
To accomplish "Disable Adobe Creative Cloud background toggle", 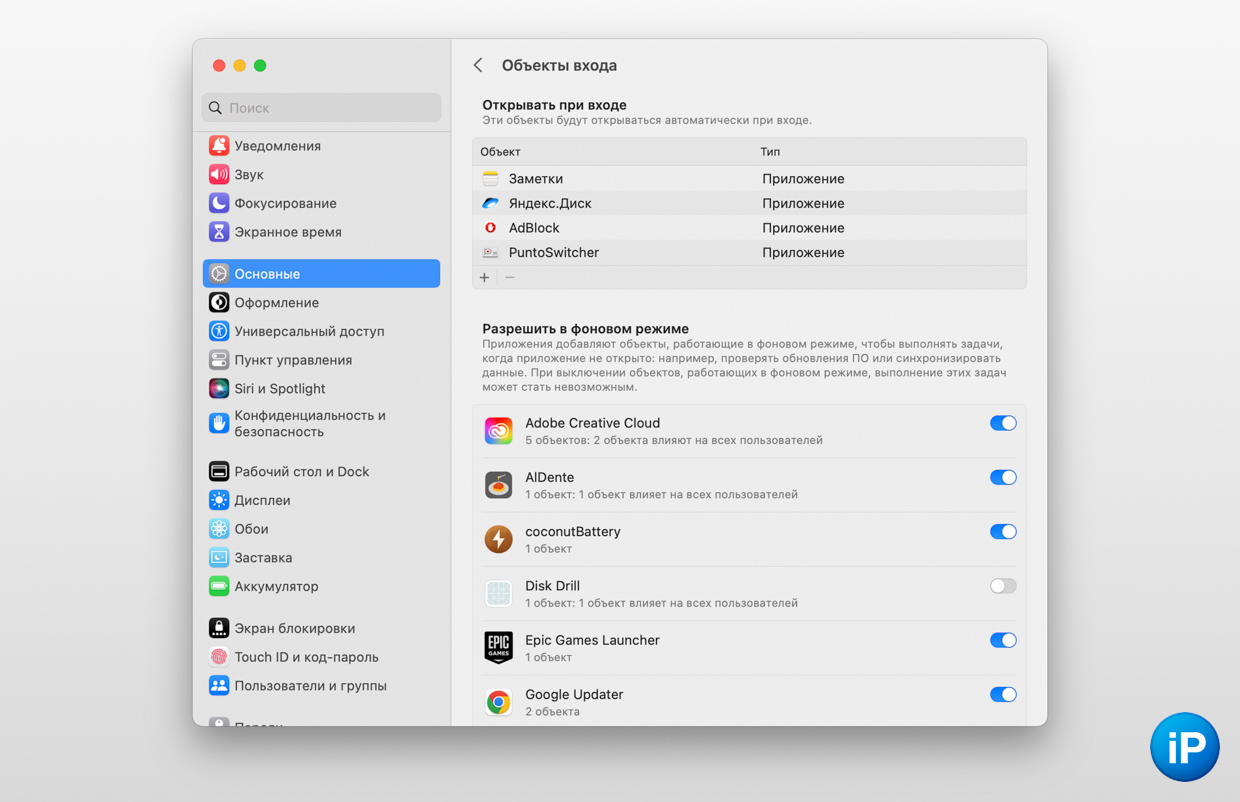I will pyautogui.click(x=1002, y=423).
